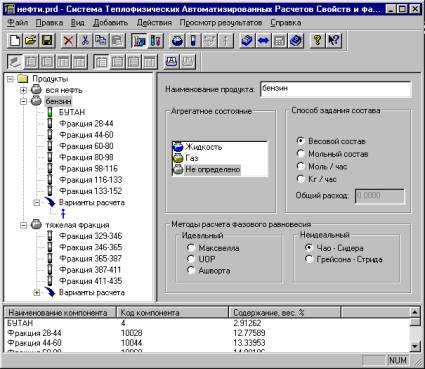
Task: Select Фракция 98-116 in the product tree
Action: pyautogui.click(x=88, y=168)
